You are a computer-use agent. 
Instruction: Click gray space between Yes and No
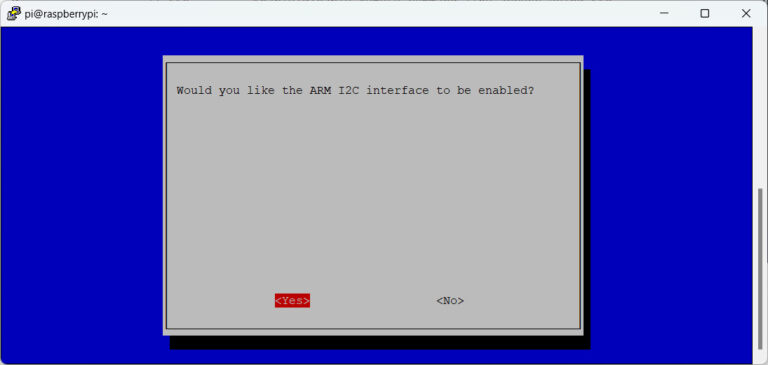coord(373,300)
